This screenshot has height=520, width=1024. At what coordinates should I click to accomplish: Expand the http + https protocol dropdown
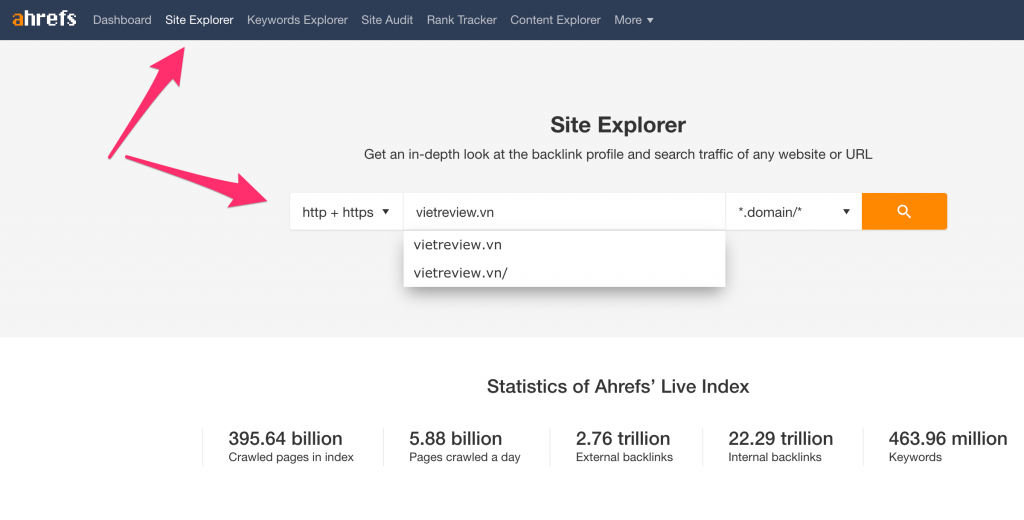346,212
